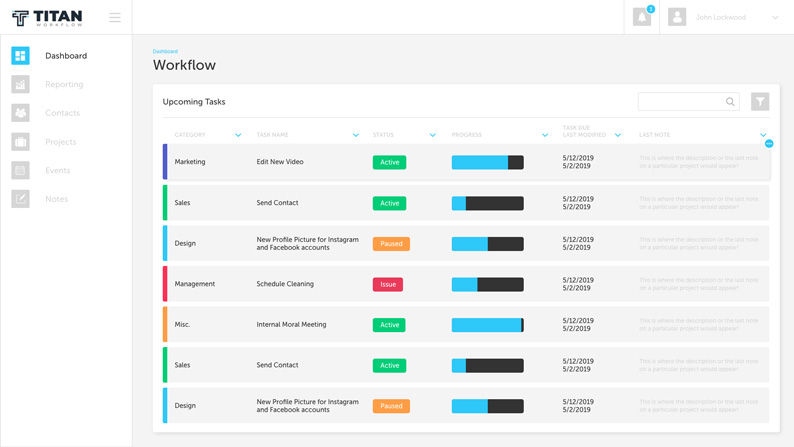This screenshot has width=794, height=447.
Task: Open Reporting via its chart icon
Action: (x=20, y=85)
